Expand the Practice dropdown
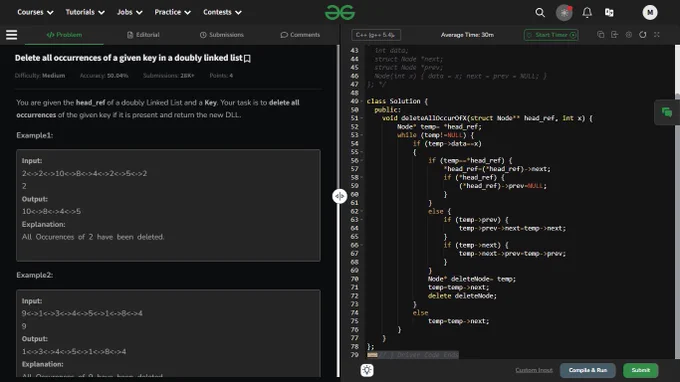This screenshot has height=382, width=680. [x=172, y=13]
